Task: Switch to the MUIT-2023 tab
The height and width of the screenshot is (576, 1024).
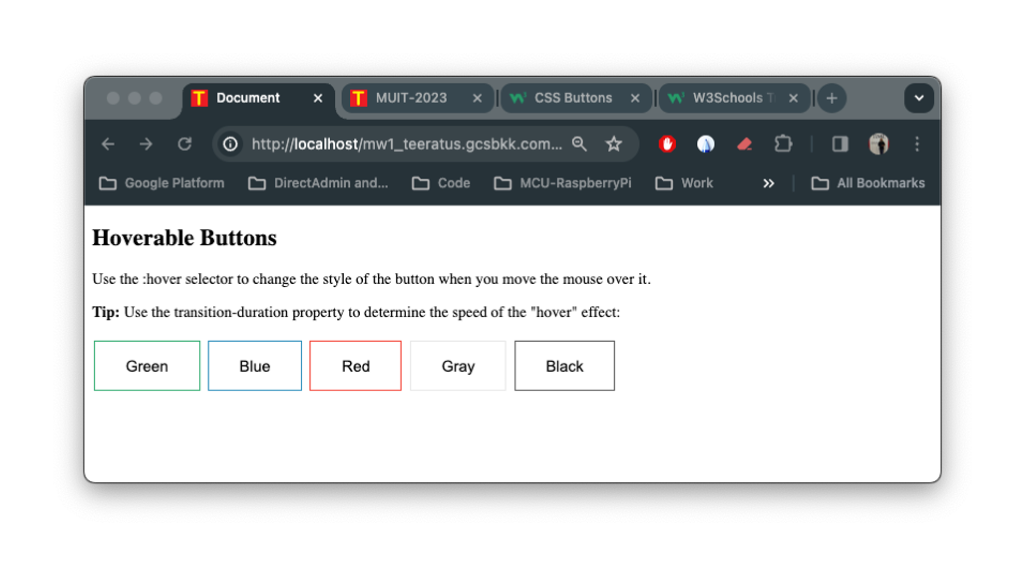Action: pos(411,98)
